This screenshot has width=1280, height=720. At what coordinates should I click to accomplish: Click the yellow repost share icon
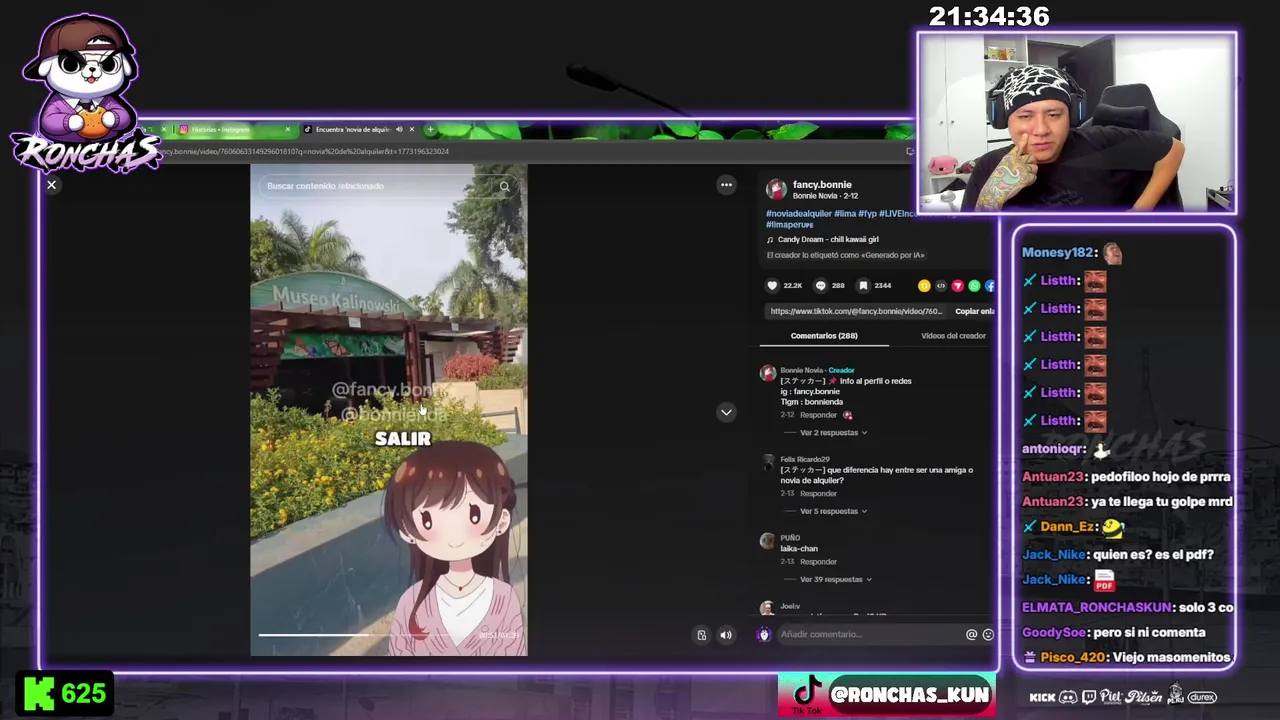pos(924,286)
